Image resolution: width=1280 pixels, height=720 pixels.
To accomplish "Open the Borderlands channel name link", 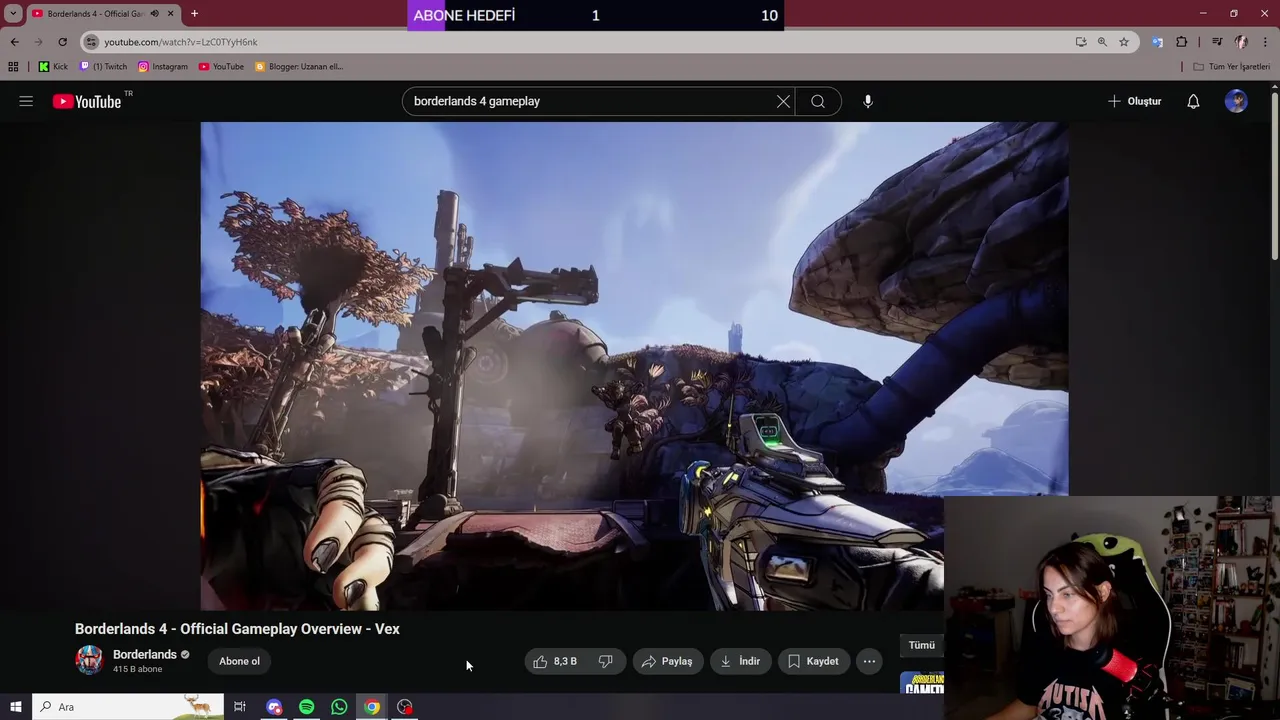I will click(x=144, y=654).
